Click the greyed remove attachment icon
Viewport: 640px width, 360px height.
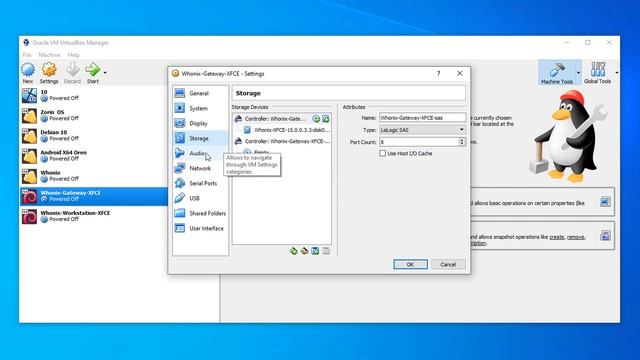click(x=326, y=251)
